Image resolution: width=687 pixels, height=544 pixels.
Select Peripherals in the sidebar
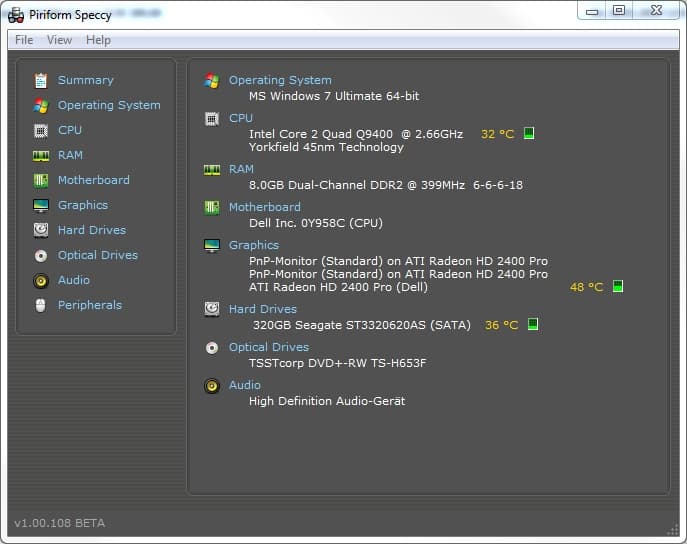coord(90,305)
